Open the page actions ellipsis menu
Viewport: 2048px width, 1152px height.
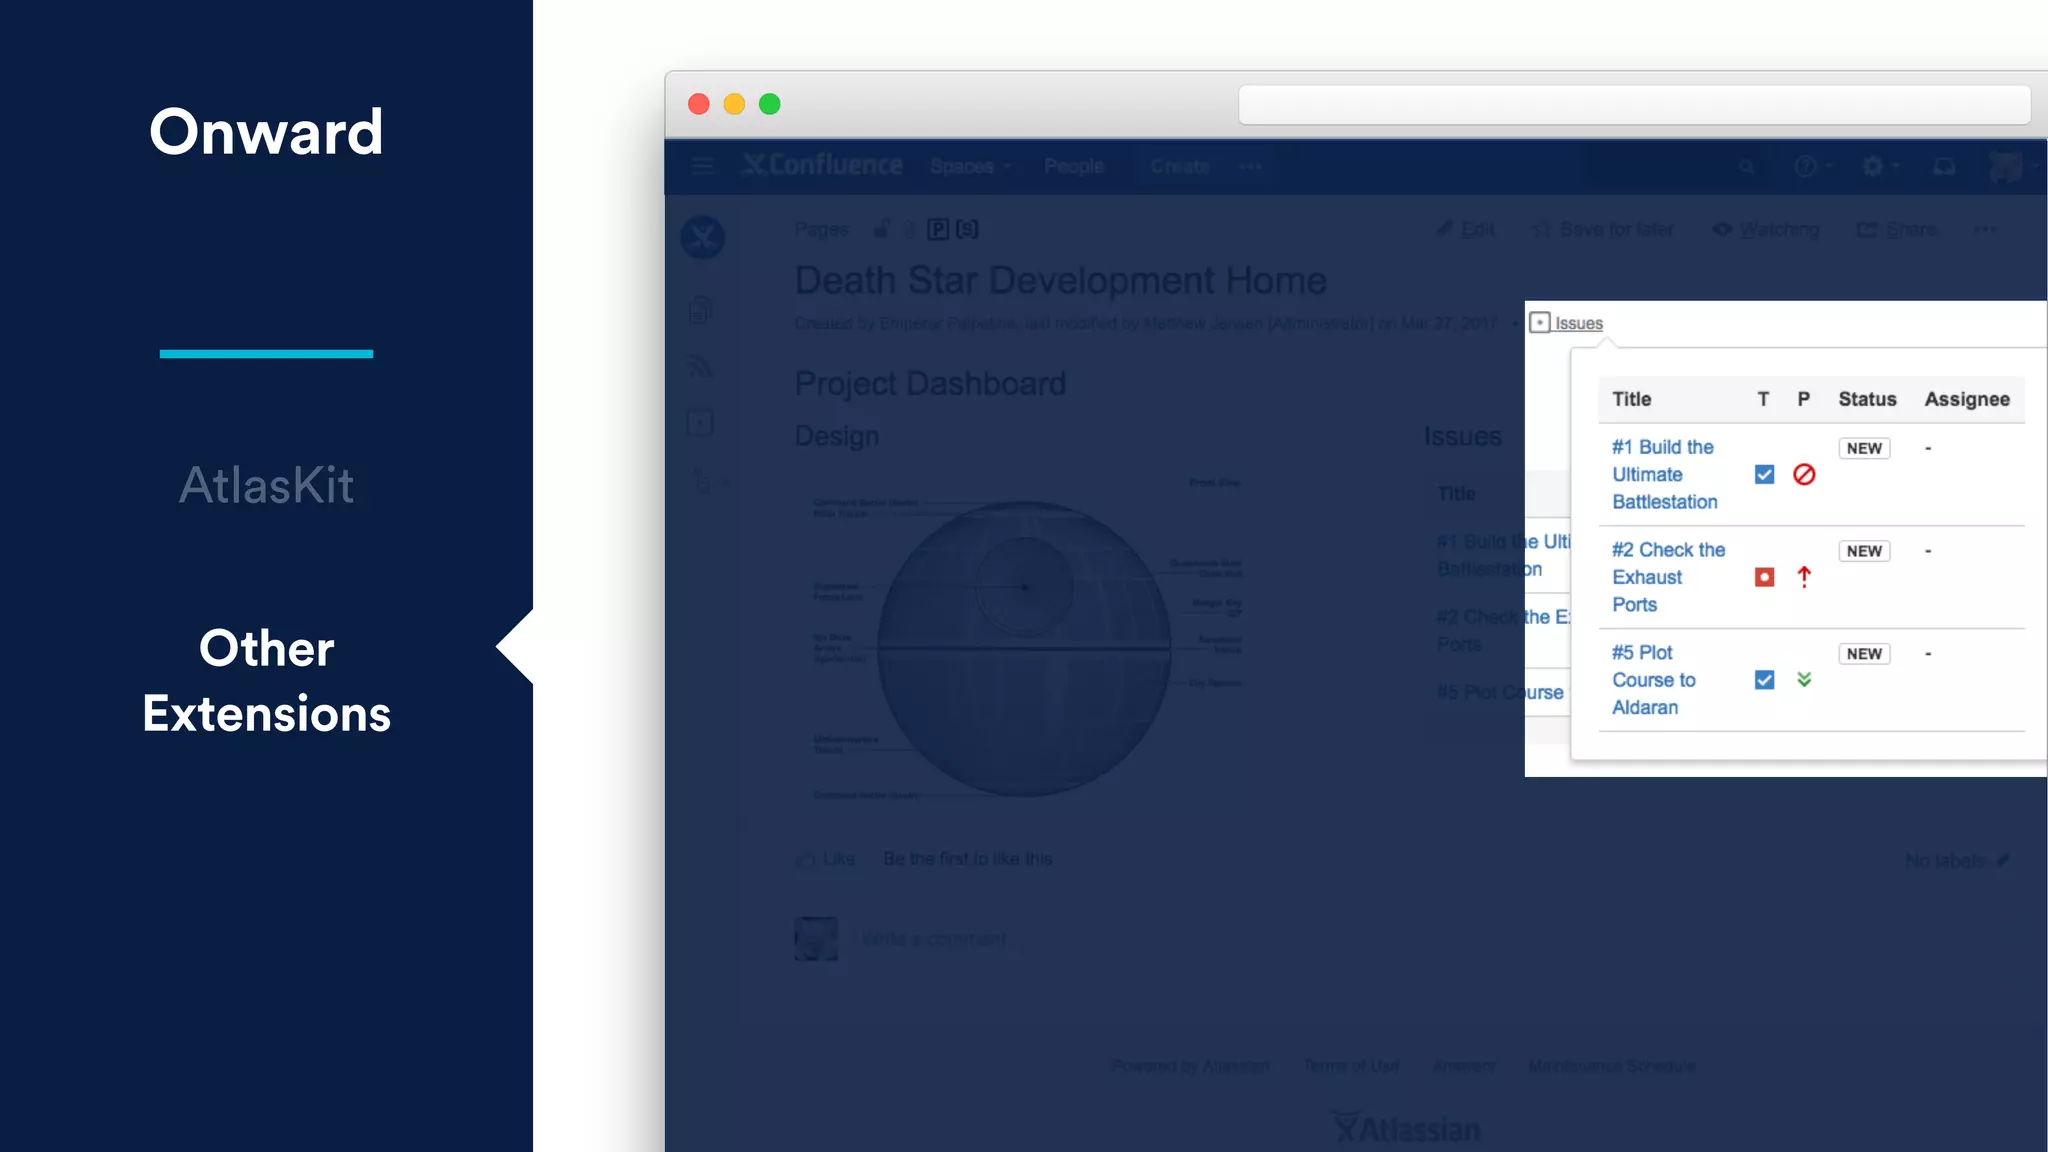coord(1986,229)
